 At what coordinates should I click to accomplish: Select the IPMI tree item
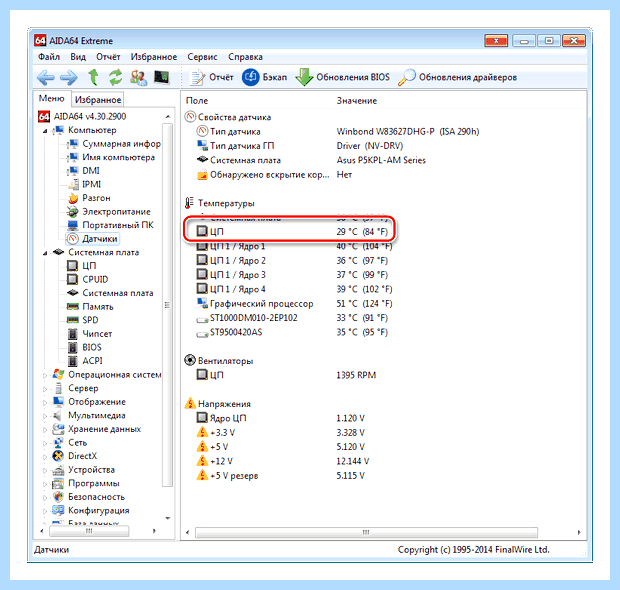pyautogui.click(x=84, y=184)
